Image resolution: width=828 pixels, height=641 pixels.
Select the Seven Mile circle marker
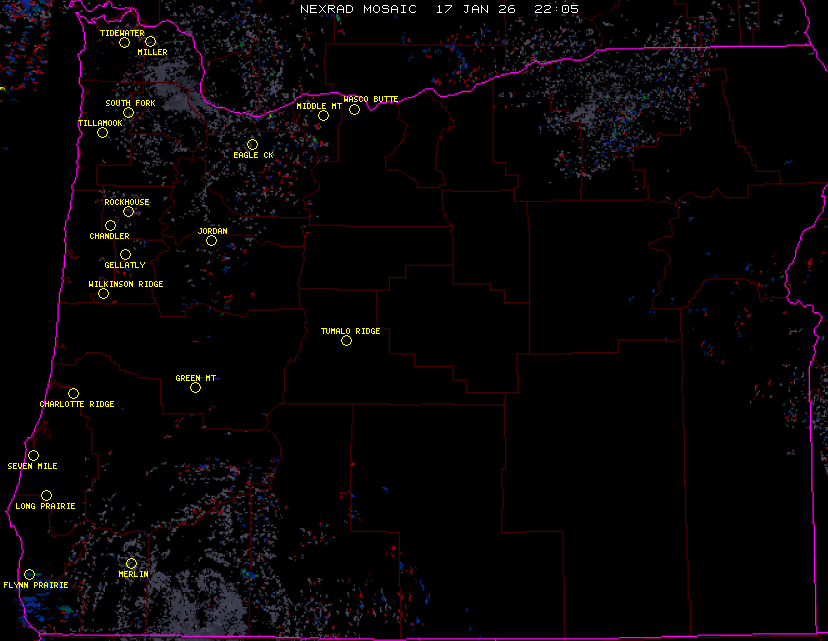[34, 456]
